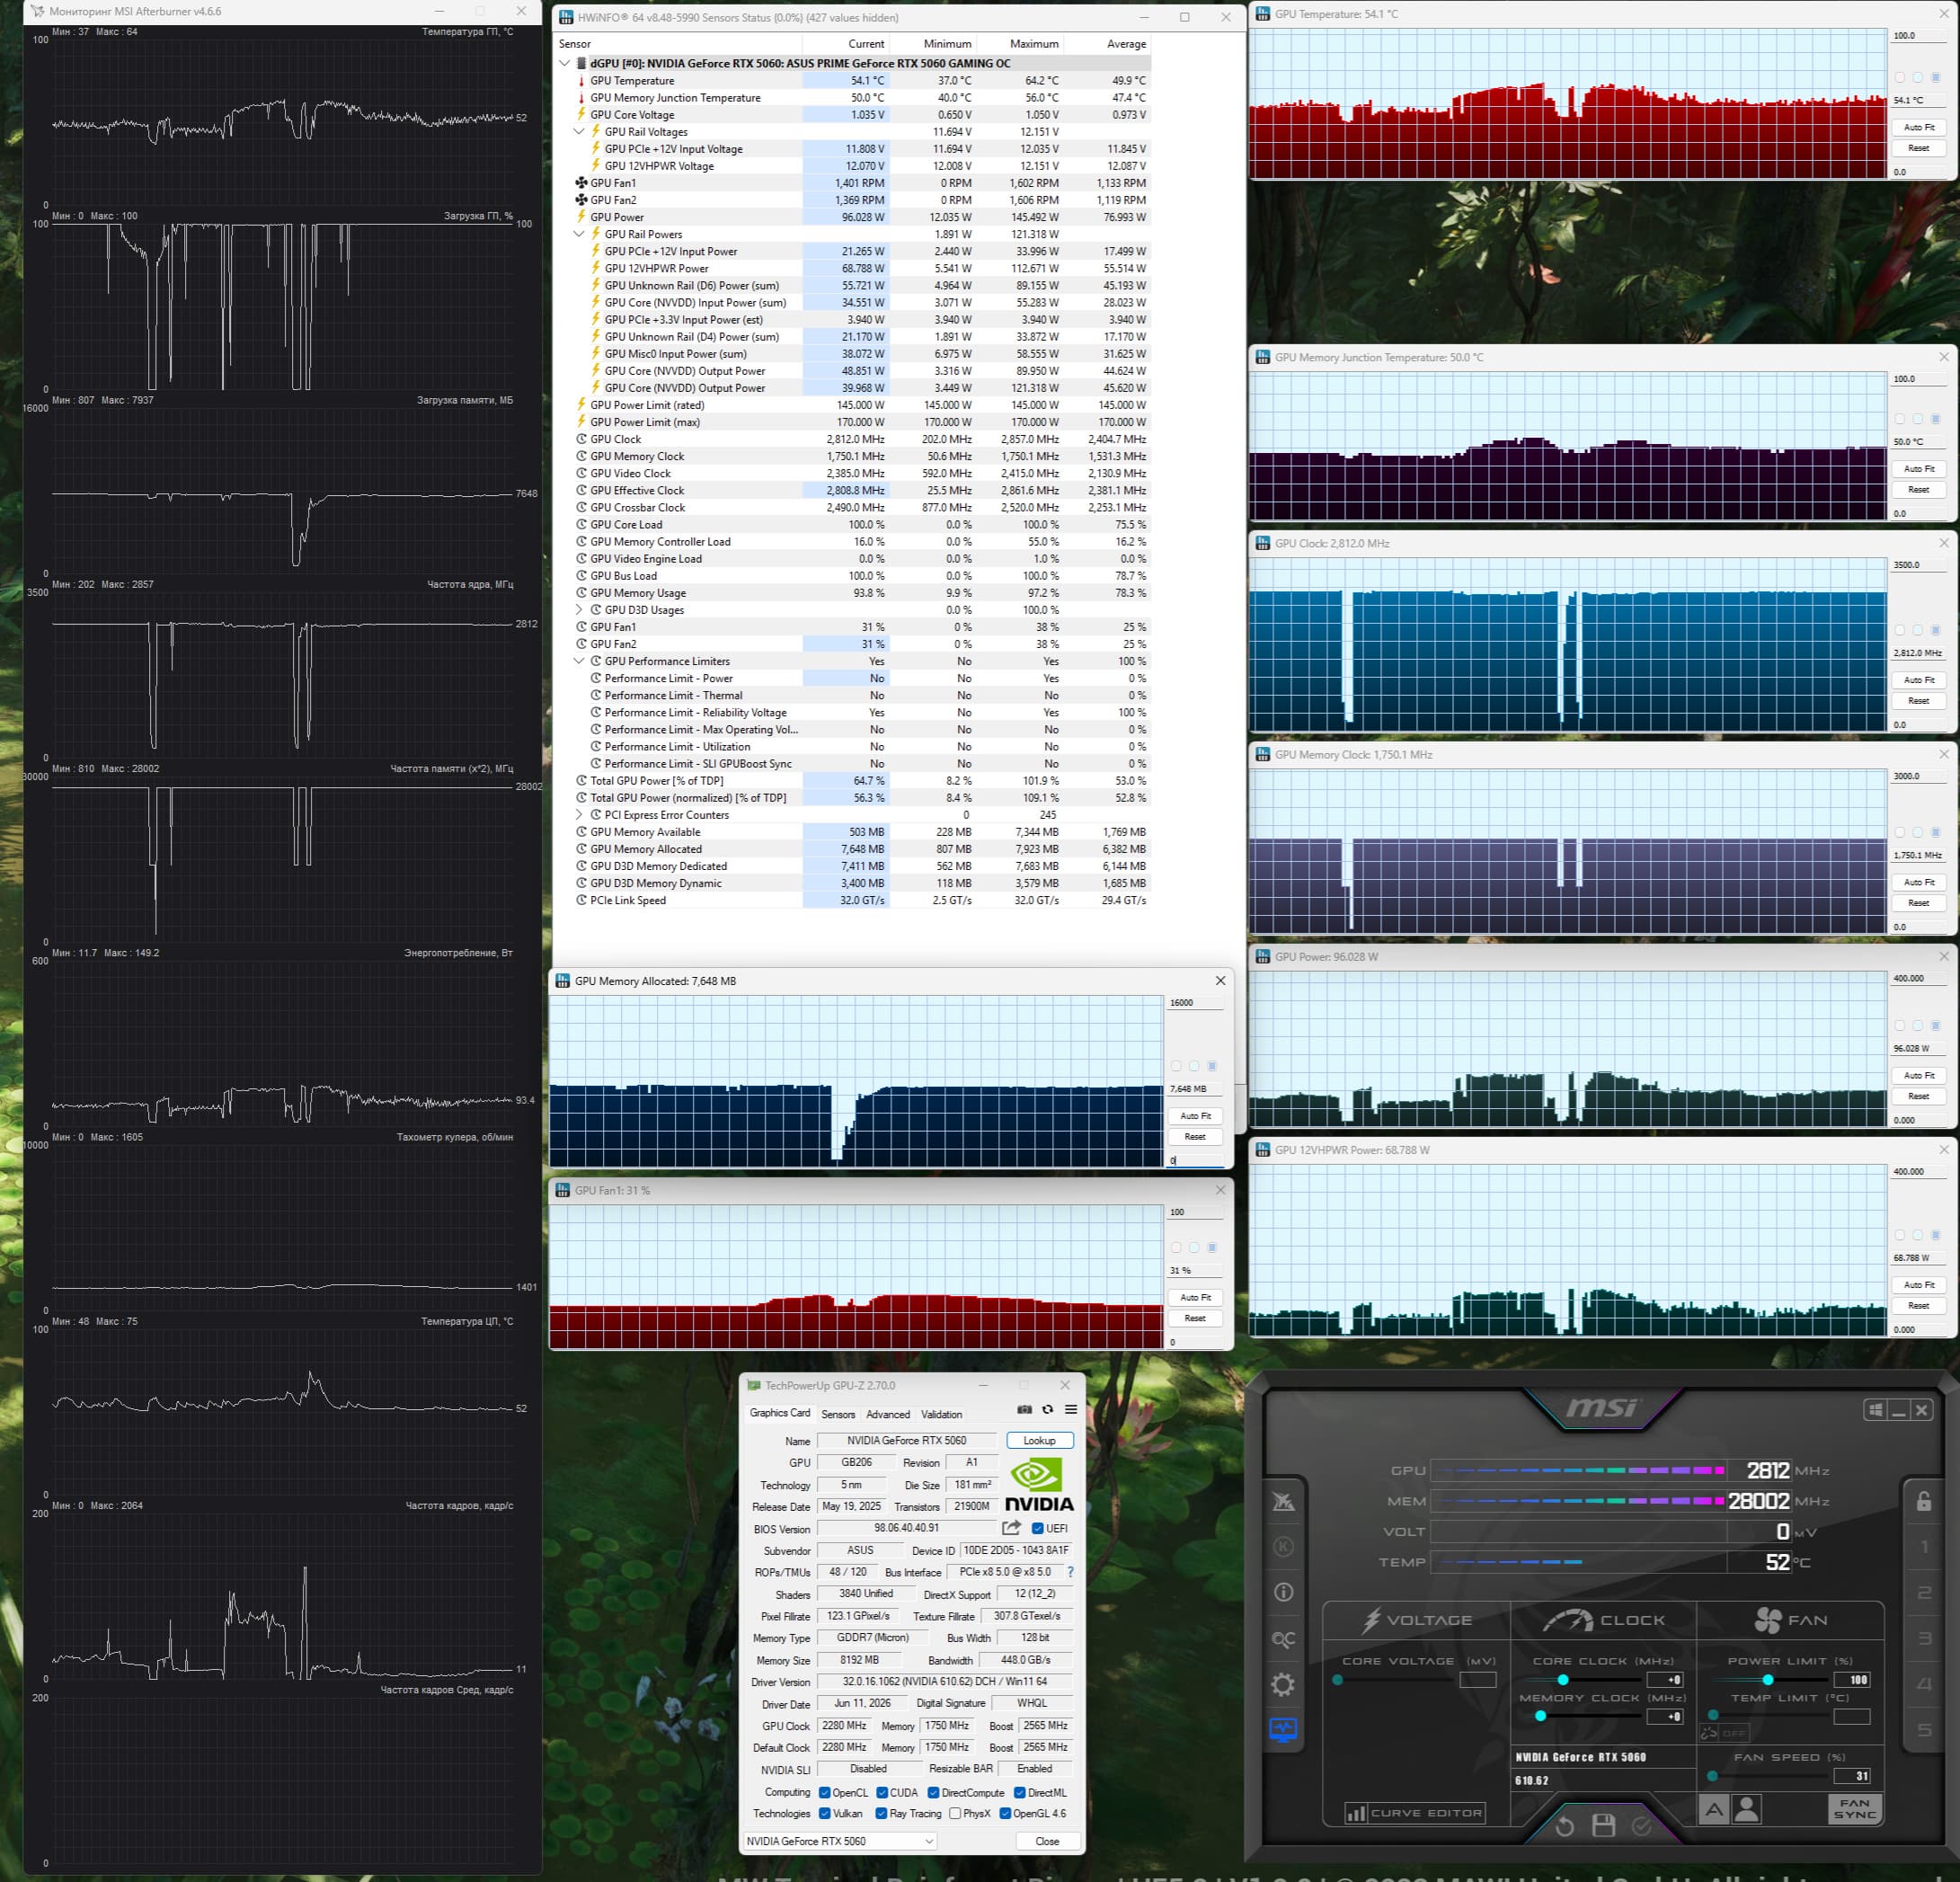The image size is (1960, 1882).
Task: Collapse the GPU Performance Limiters group
Action: pos(579,661)
